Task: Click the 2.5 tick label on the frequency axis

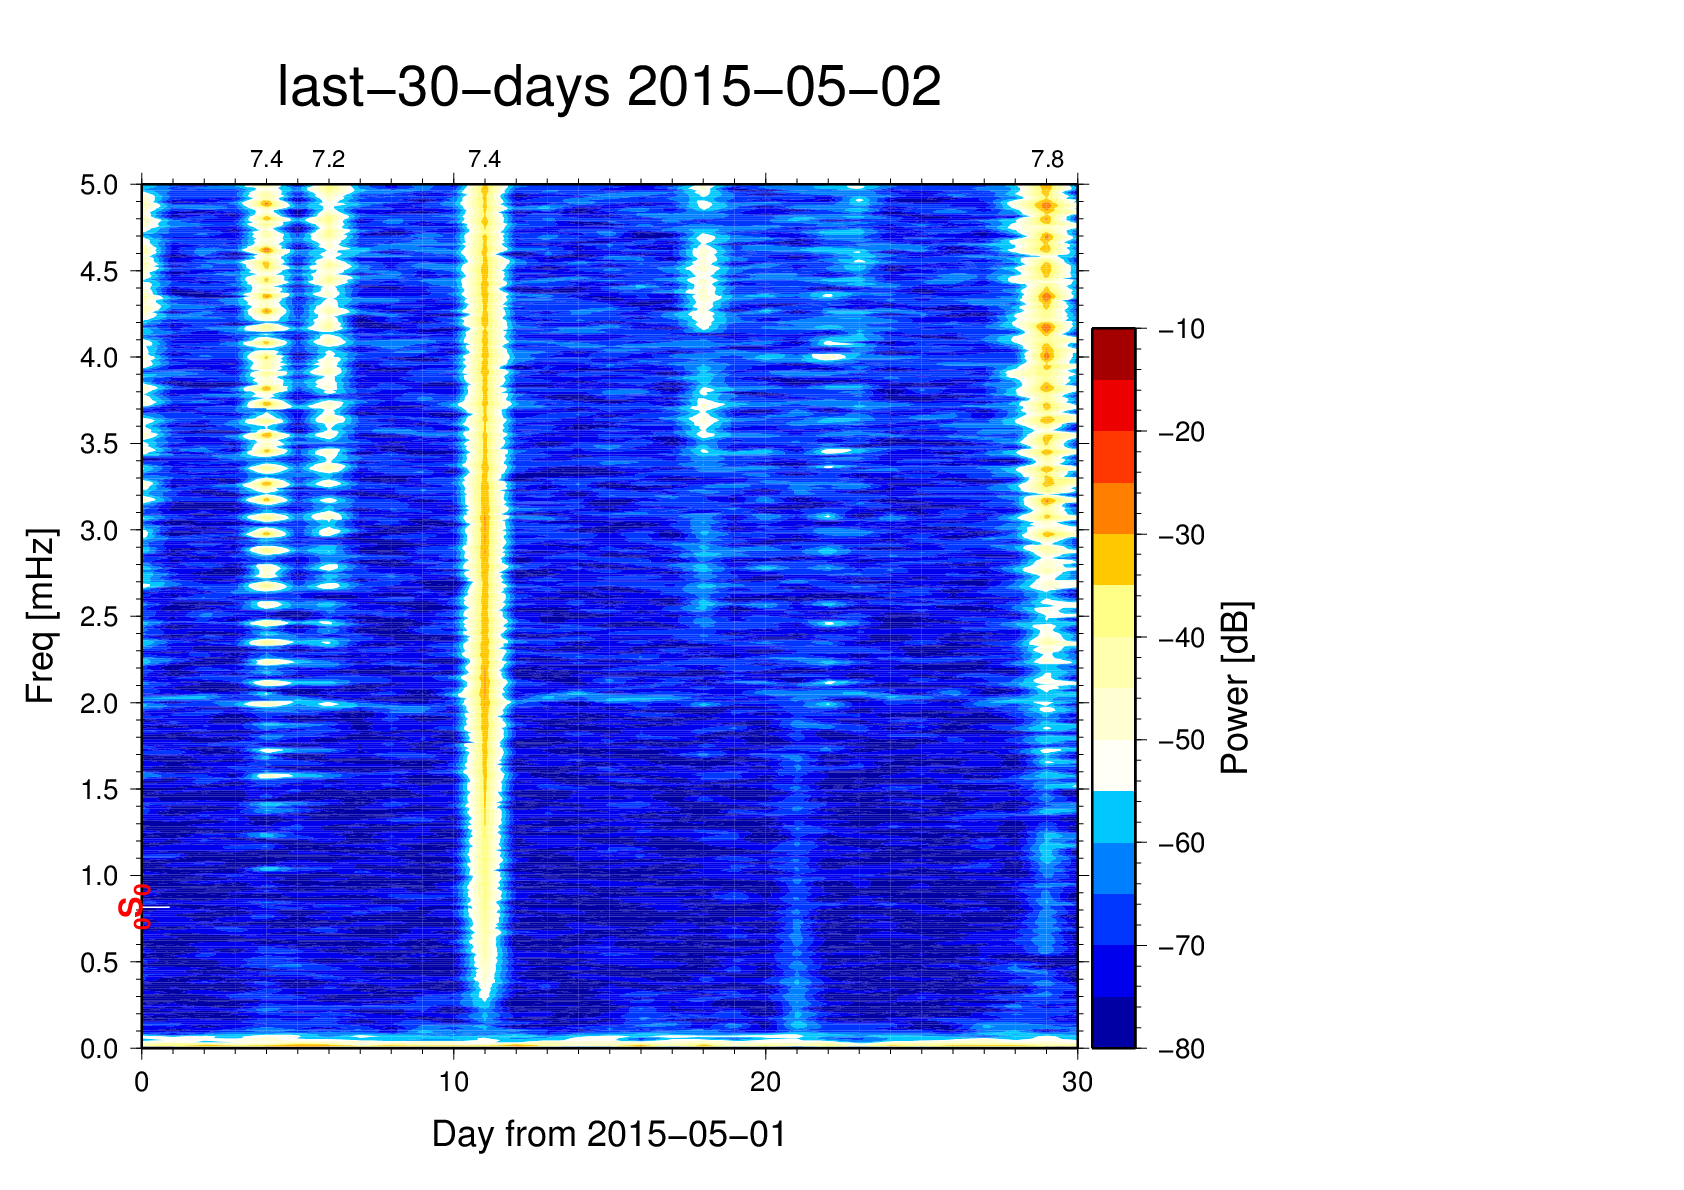Action: (x=99, y=617)
